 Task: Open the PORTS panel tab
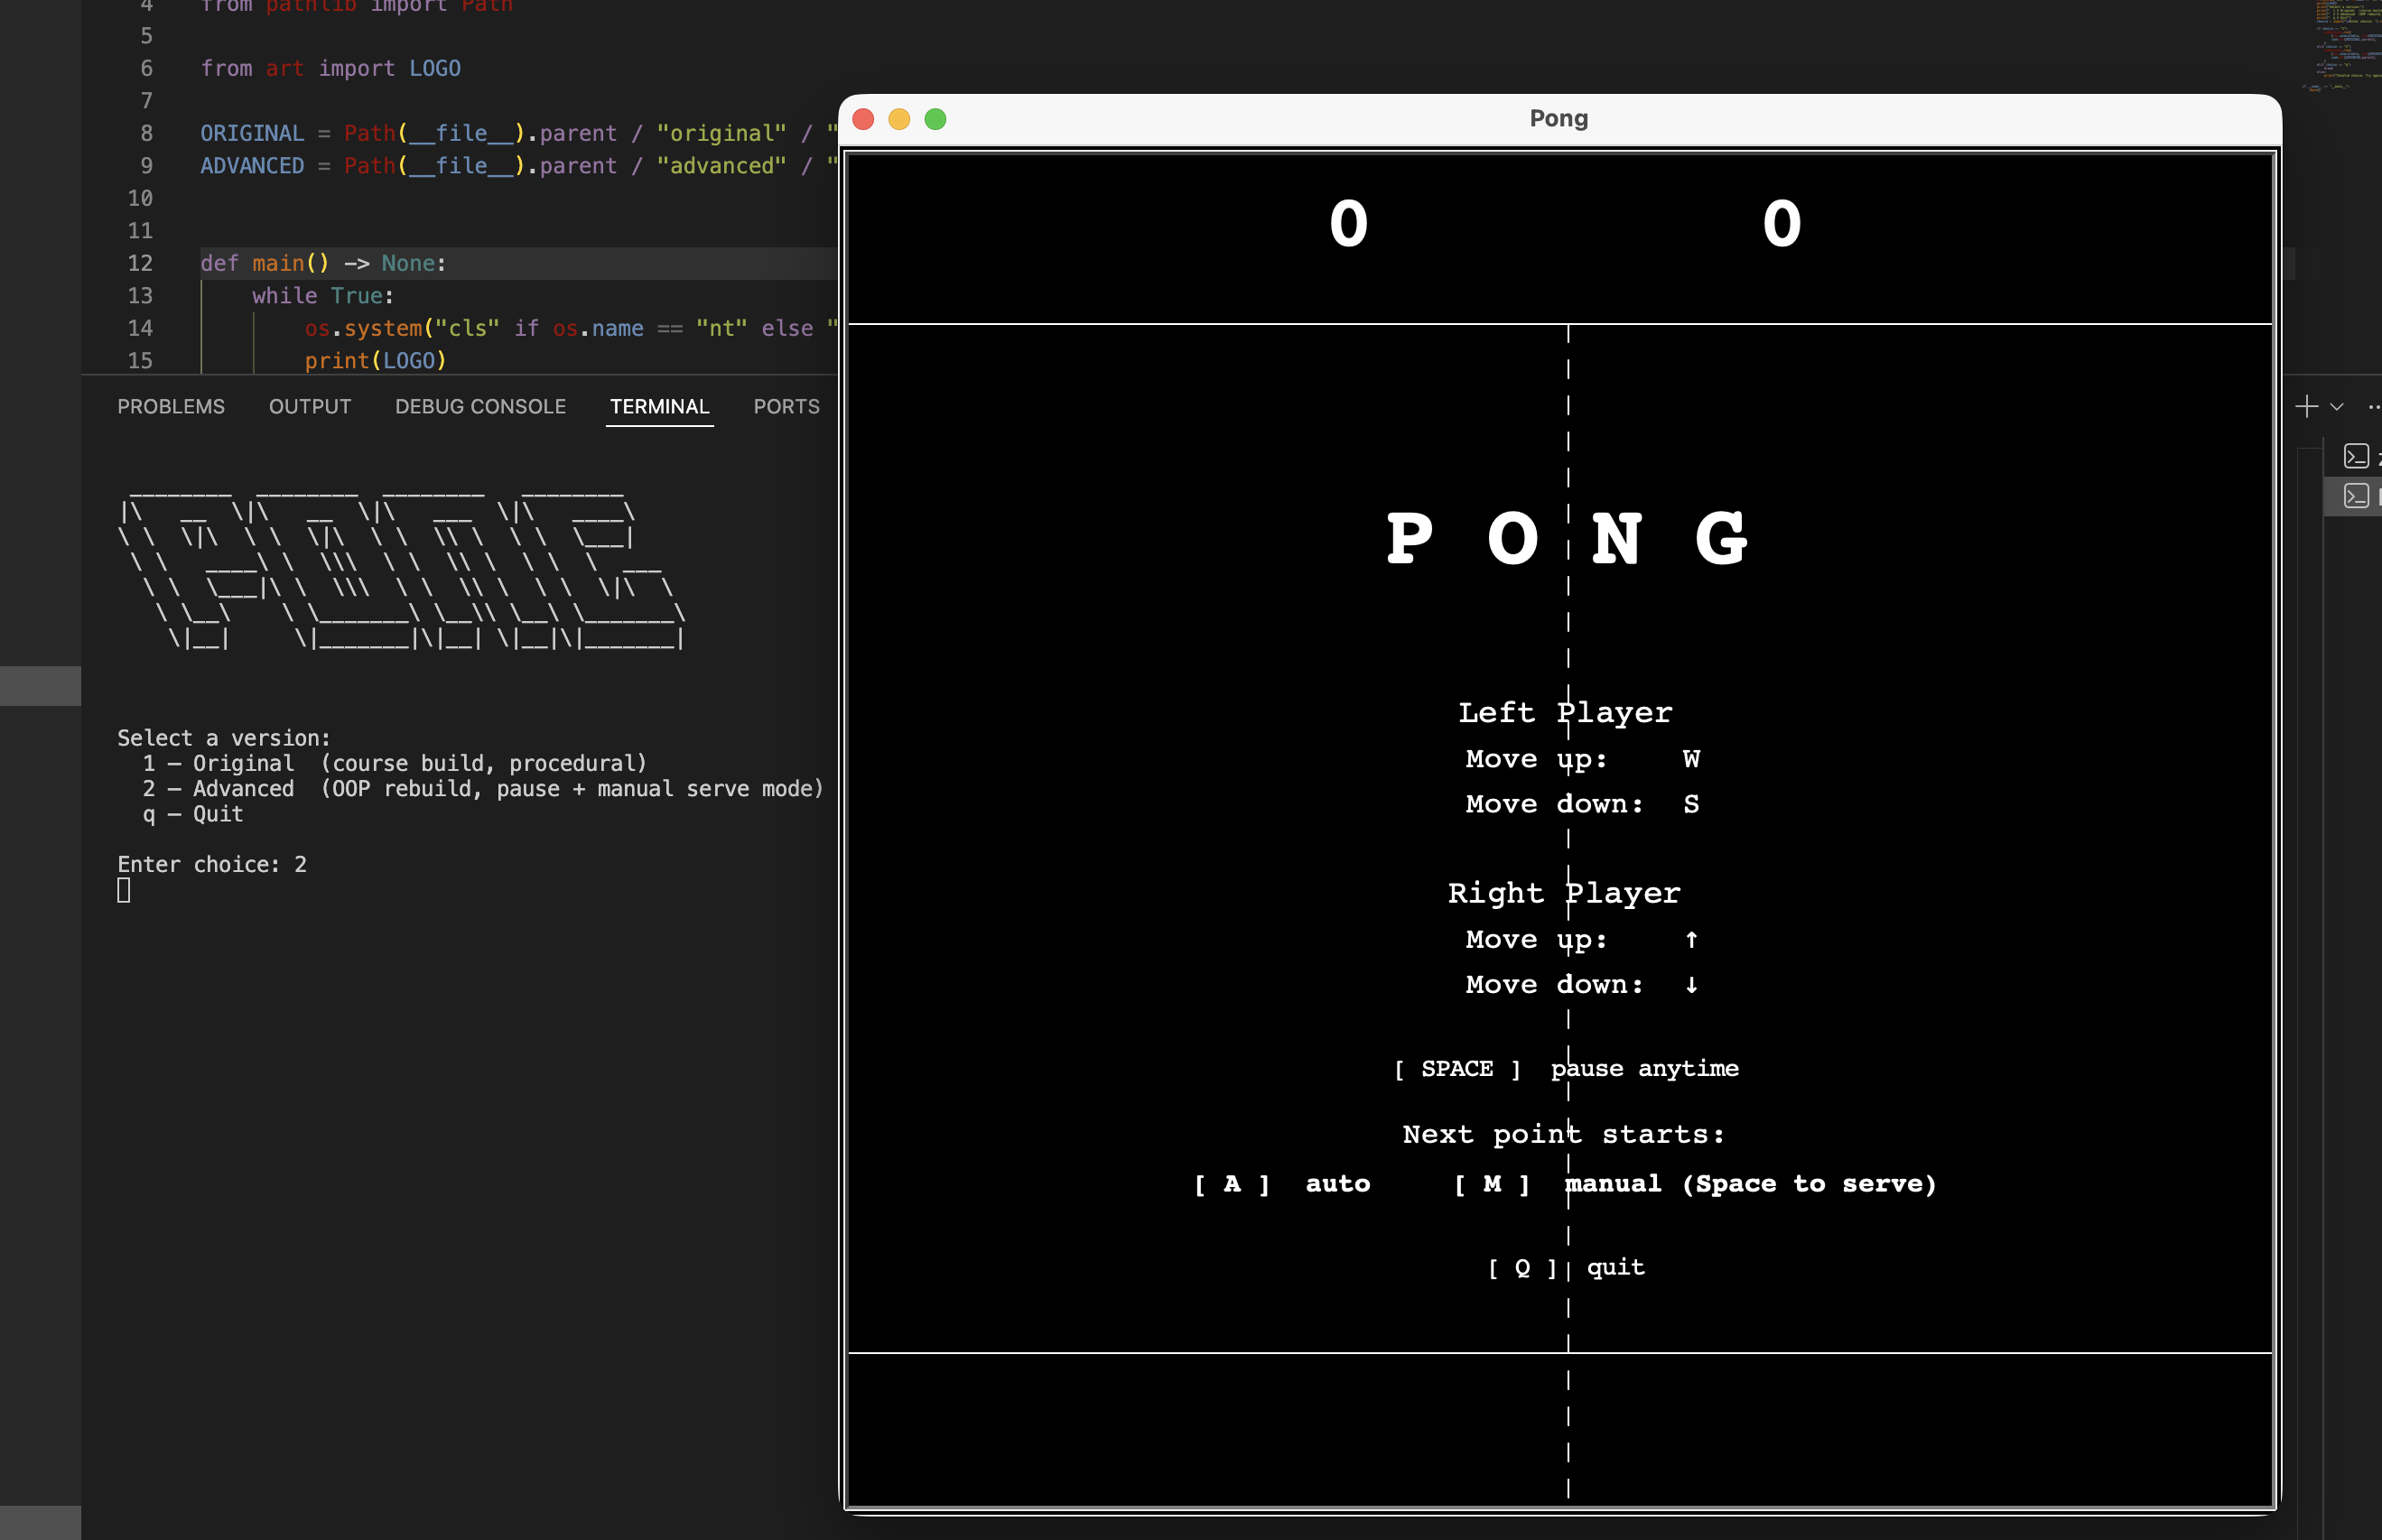click(x=786, y=407)
